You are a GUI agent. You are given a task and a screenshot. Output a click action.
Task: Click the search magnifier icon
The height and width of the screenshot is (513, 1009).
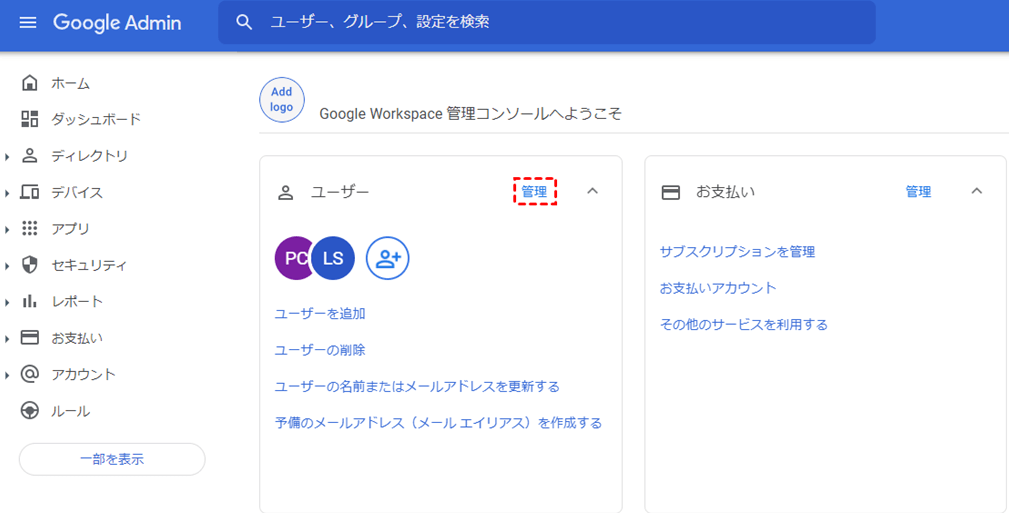click(x=244, y=23)
